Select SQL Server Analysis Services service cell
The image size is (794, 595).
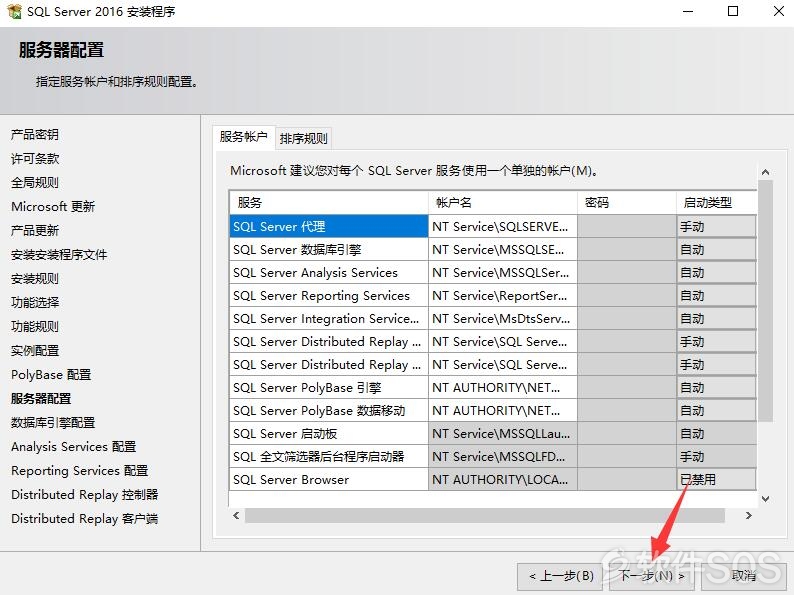(x=329, y=272)
